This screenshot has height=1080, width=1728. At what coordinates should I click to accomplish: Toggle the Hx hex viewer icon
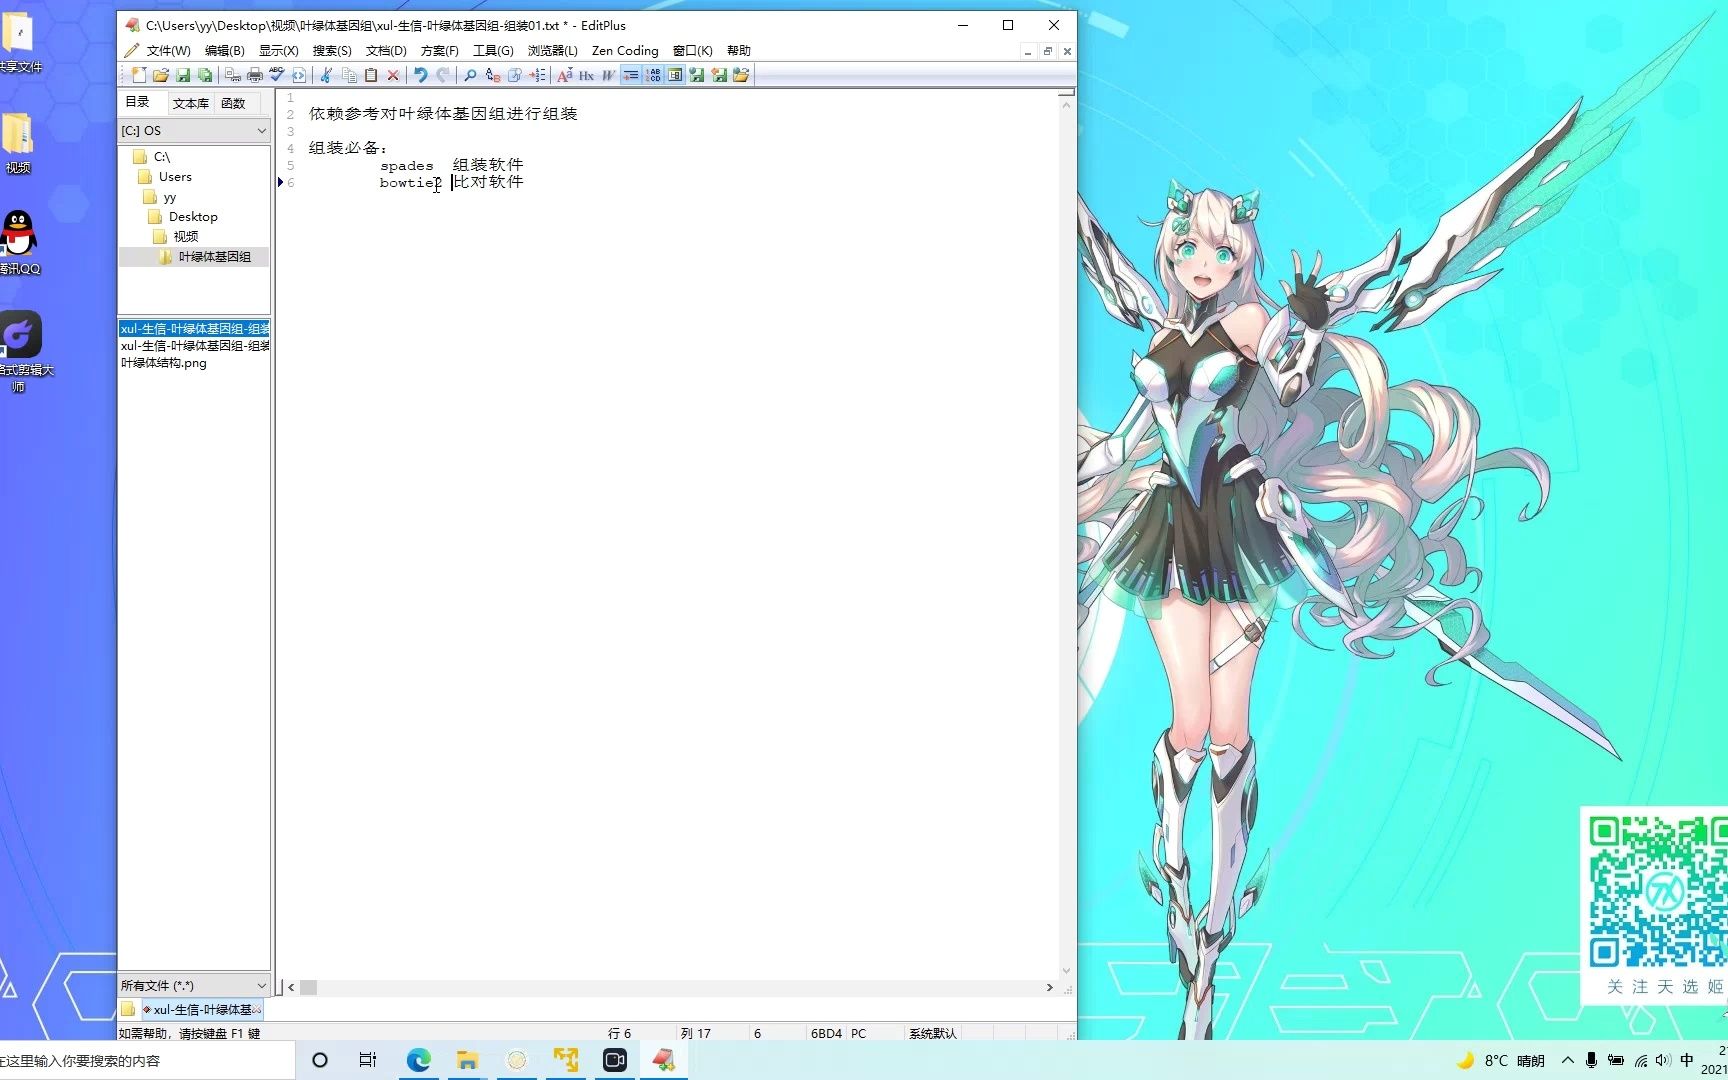[x=587, y=75]
